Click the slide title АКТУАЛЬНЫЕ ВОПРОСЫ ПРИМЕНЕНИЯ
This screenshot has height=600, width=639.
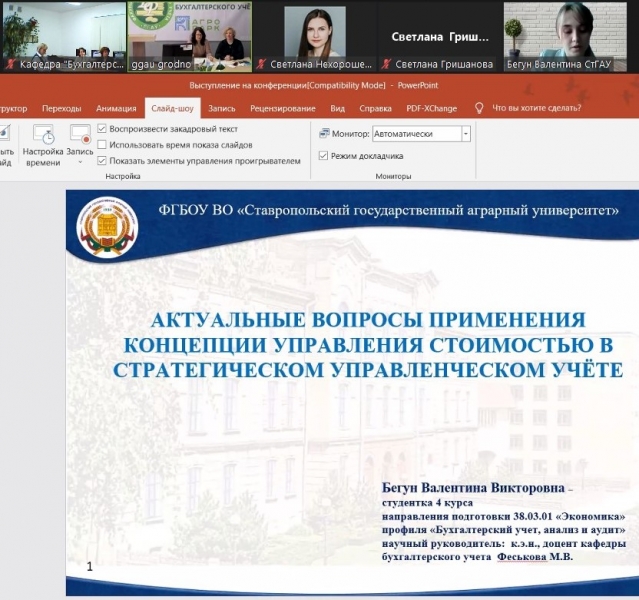tap(368, 320)
